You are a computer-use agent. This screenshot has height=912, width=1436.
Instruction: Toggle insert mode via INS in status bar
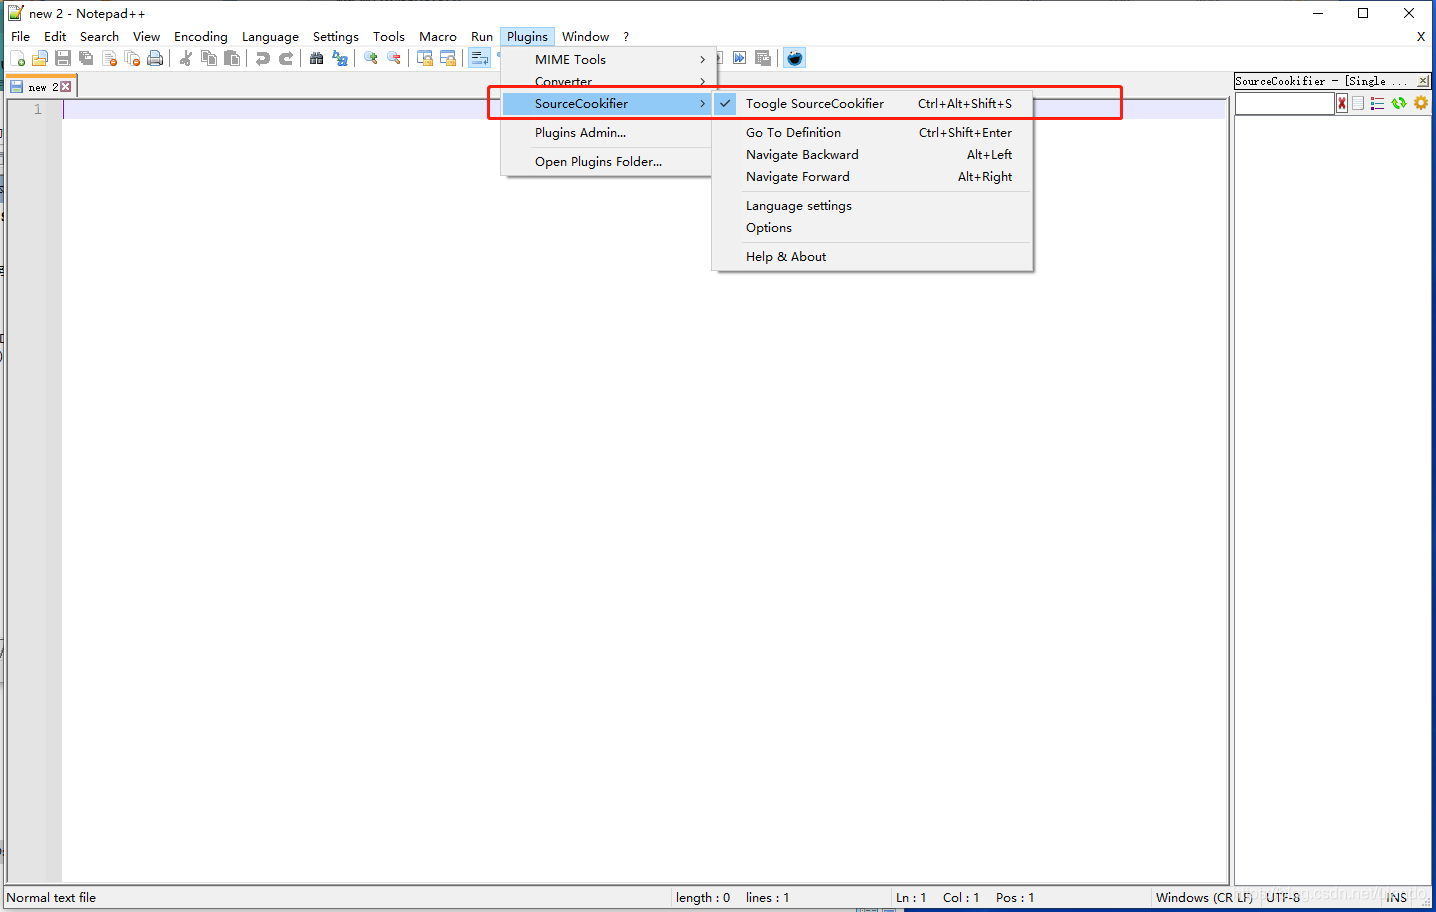point(1397,897)
